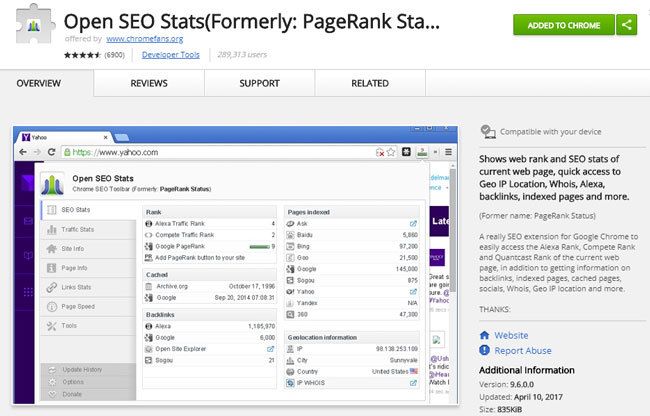This screenshot has width=650, height=416.
Task: Click the SEO Stats extension toolbar icon
Action: pyautogui.click(x=422, y=152)
